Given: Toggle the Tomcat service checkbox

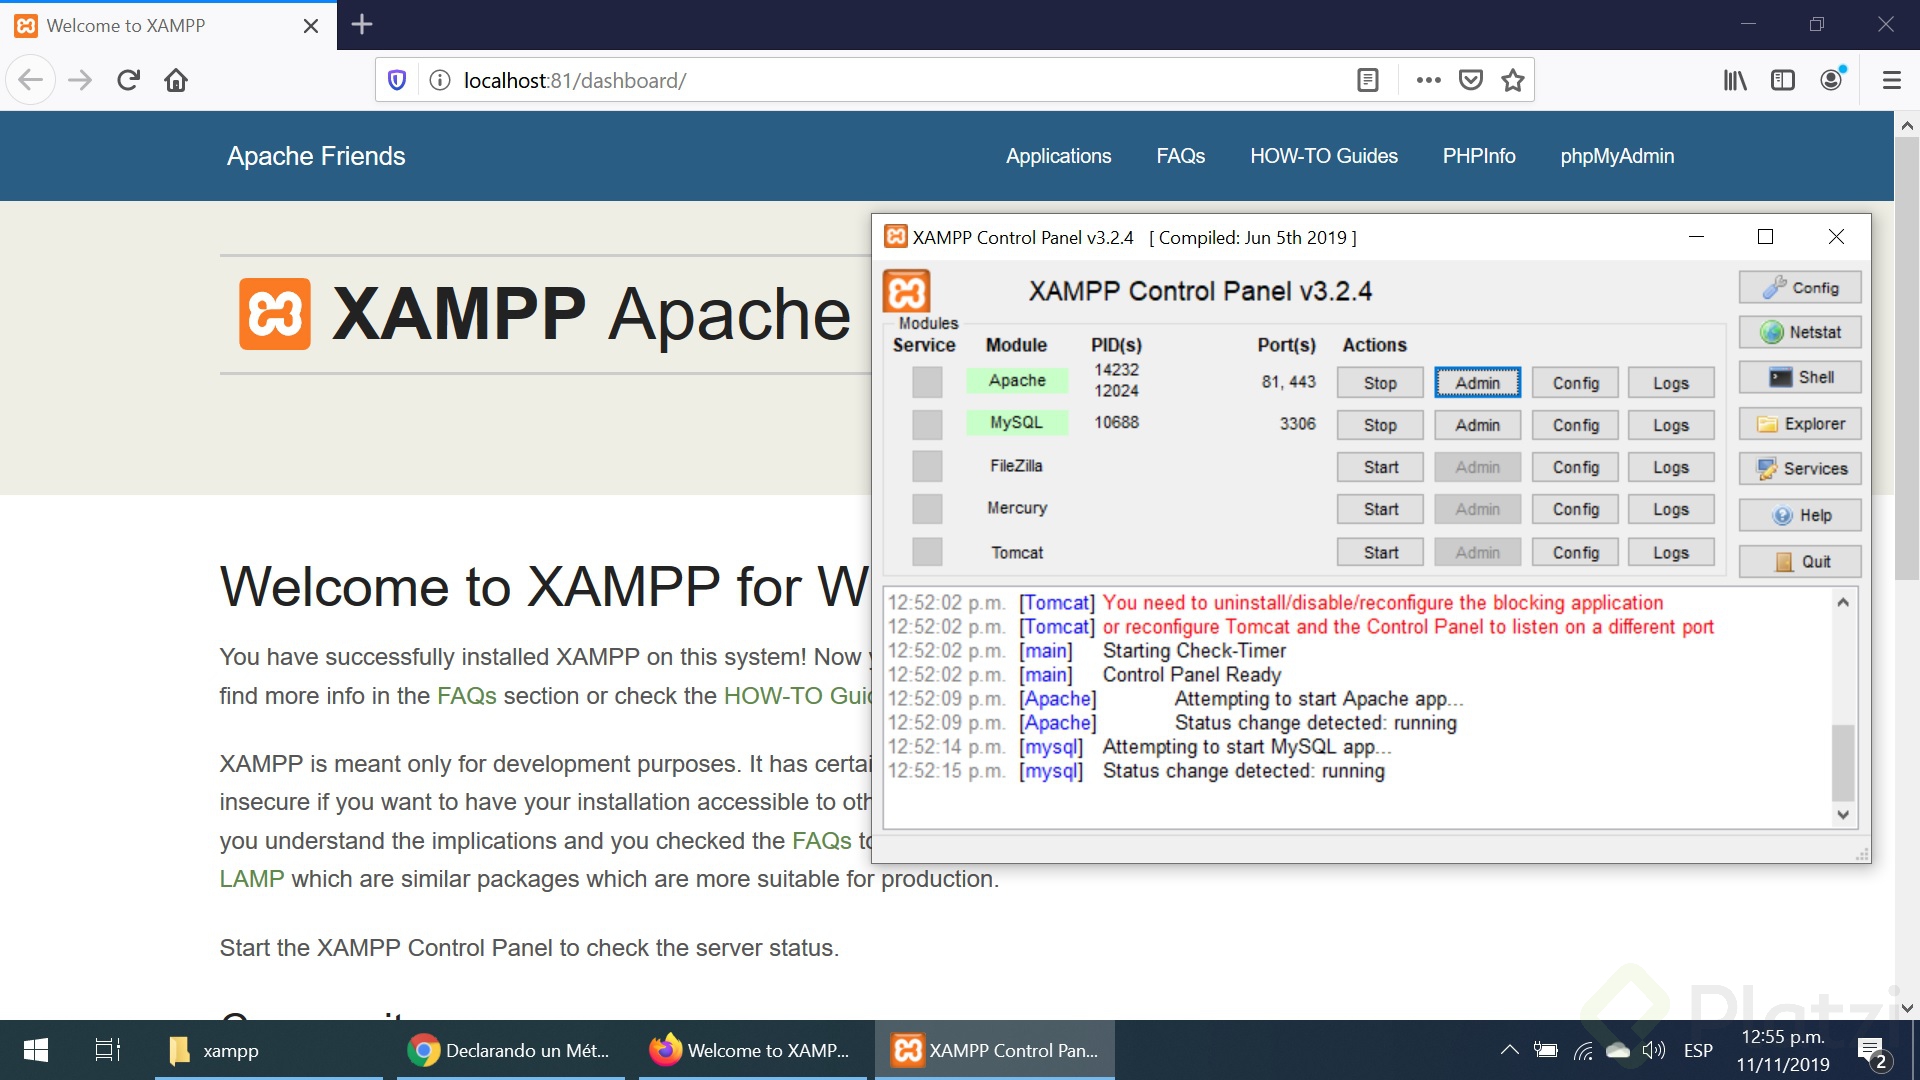Looking at the screenshot, I should (x=927, y=552).
